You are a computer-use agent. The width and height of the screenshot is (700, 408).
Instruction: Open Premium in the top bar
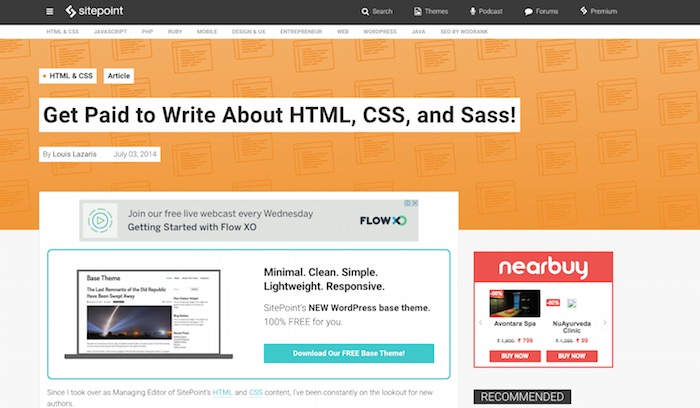tap(599, 11)
